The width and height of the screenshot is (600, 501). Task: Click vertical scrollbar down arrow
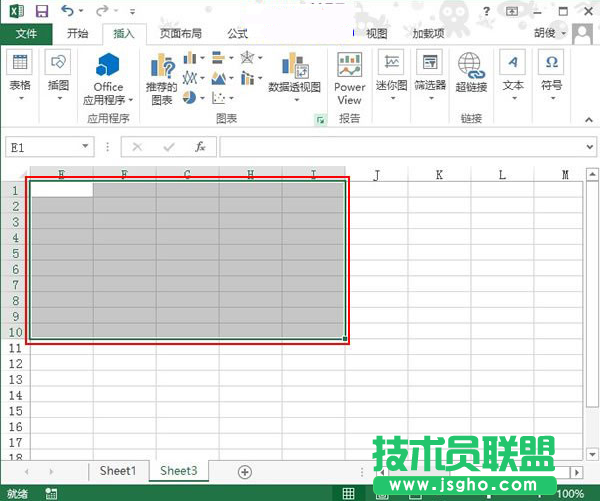click(x=592, y=454)
